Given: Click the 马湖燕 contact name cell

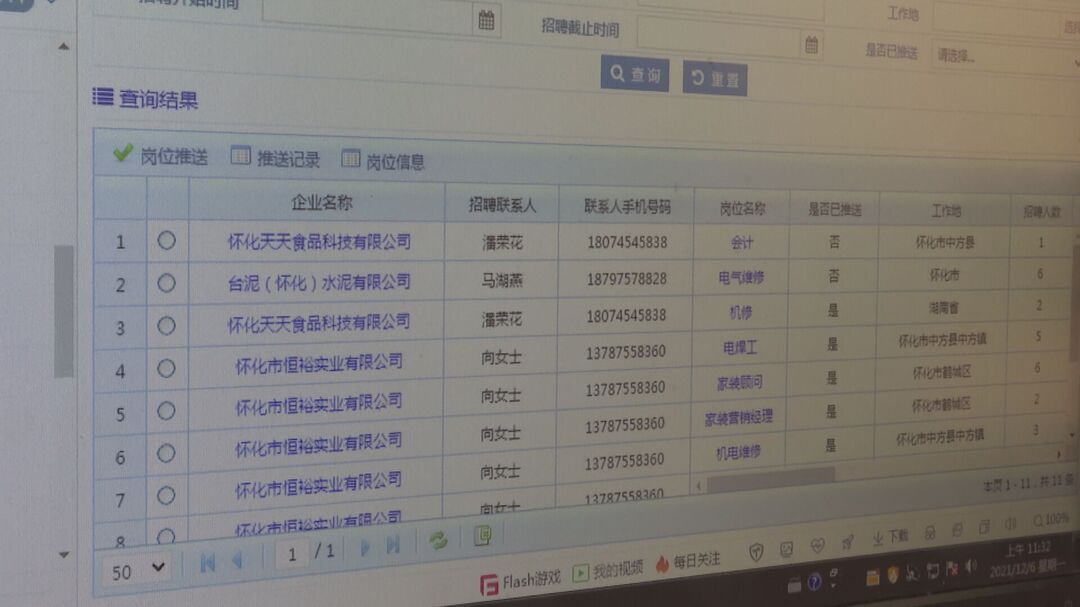Looking at the screenshot, I should point(501,280).
